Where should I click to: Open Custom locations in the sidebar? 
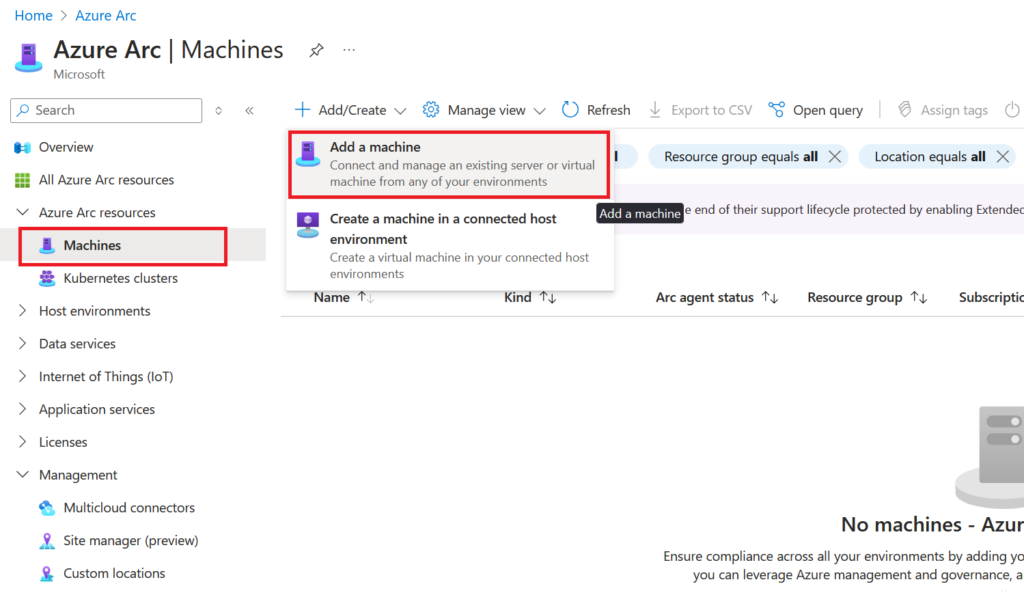pyautogui.click(x=114, y=573)
